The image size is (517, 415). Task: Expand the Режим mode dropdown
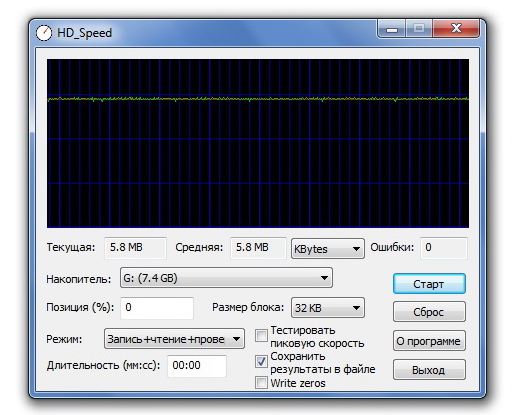click(x=174, y=339)
